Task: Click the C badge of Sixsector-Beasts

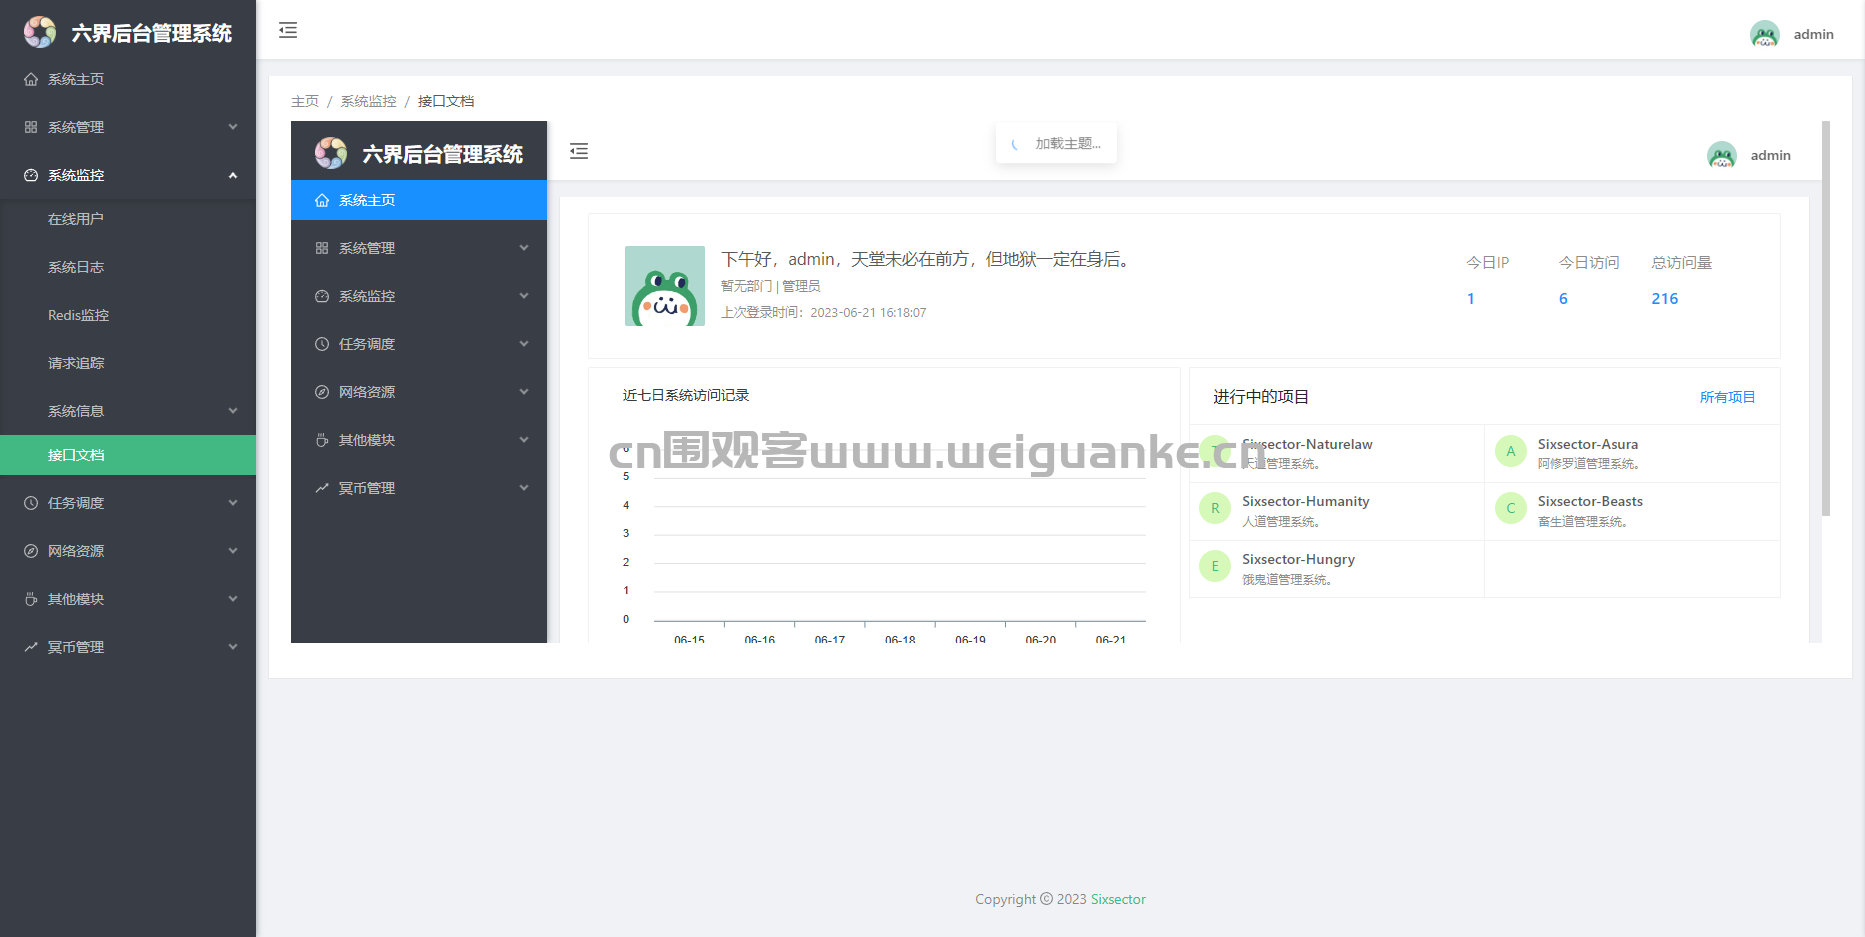Action: 1511,508
